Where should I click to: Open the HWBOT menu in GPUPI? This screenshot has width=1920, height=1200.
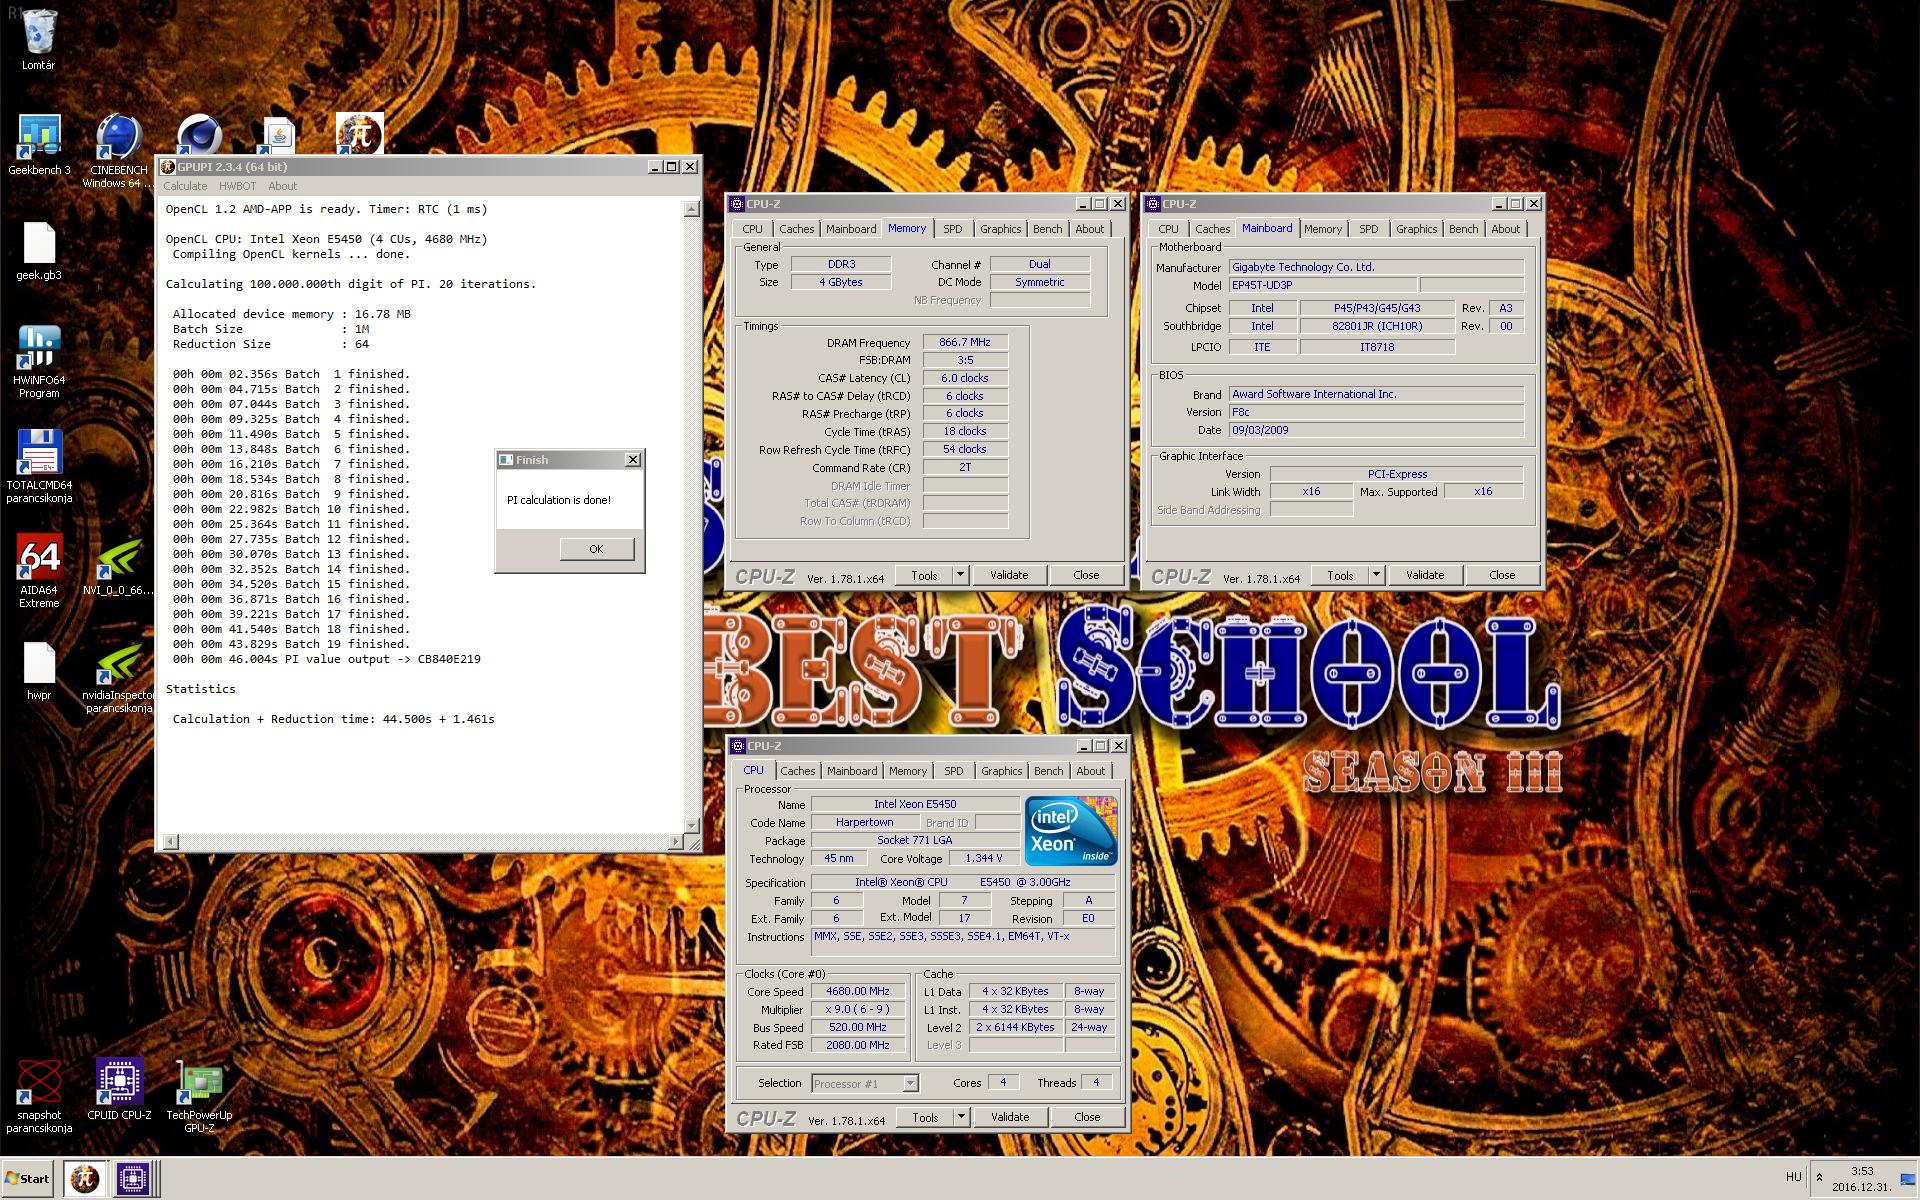237,186
